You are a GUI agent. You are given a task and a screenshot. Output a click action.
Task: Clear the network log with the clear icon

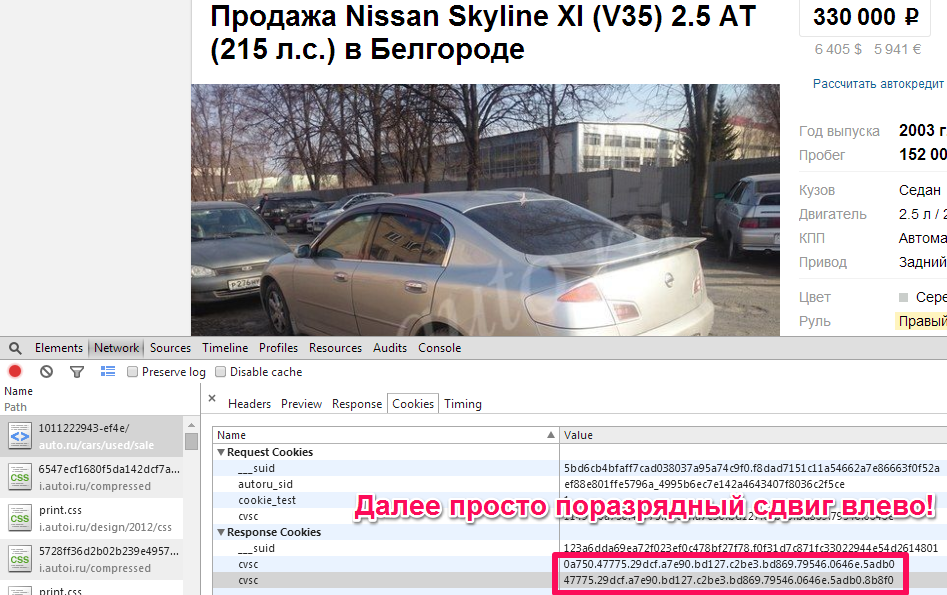[x=47, y=371]
